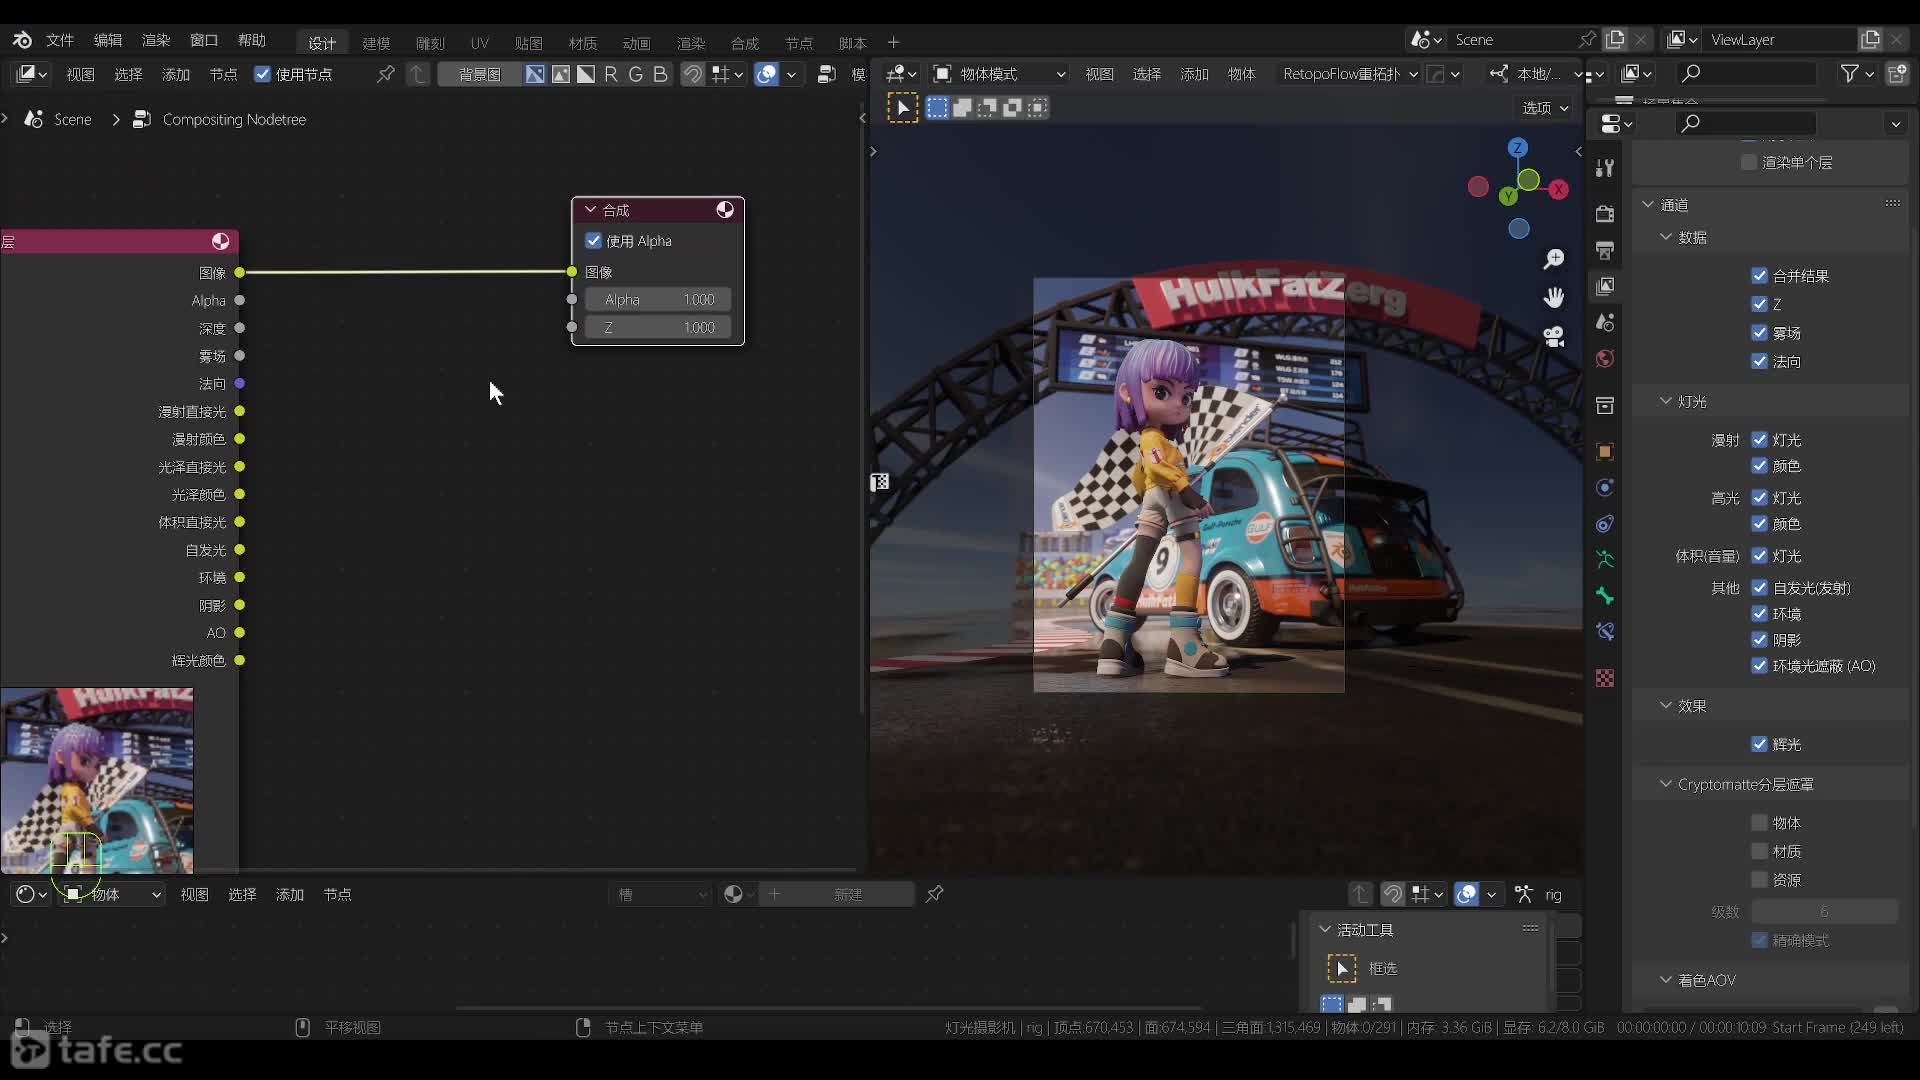Open the 物体 shader type dropdown
The height and width of the screenshot is (1080, 1920).
[113, 894]
